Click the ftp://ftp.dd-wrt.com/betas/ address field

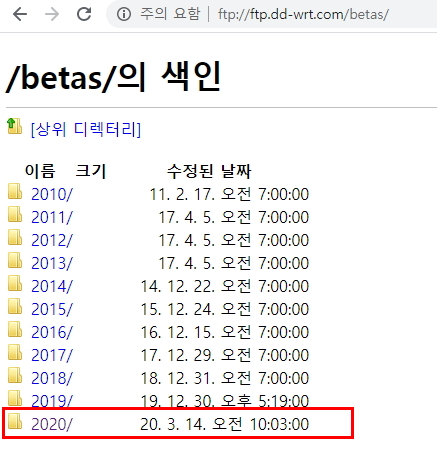pyautogui.click(x=303, y=14)
